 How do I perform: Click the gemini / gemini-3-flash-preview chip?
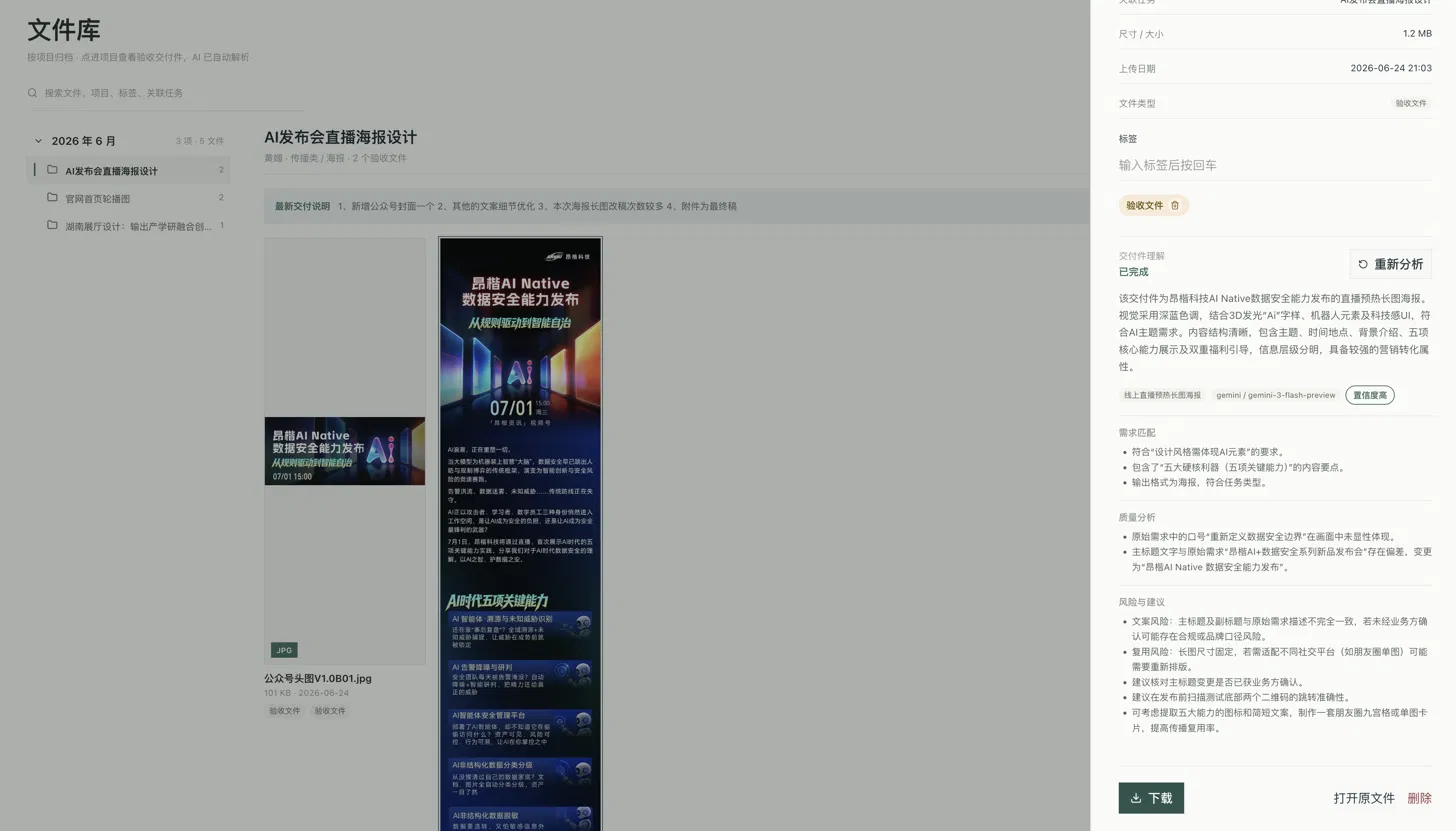pos(1276,395)
